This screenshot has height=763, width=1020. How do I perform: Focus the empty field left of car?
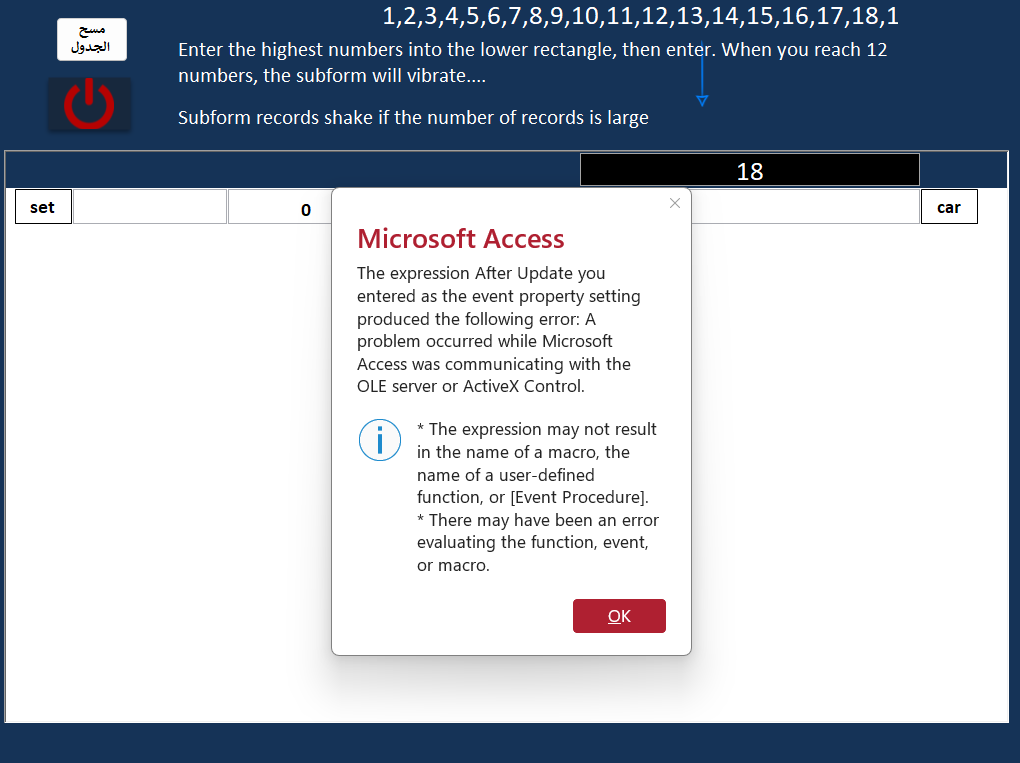[x=805, y=207]
